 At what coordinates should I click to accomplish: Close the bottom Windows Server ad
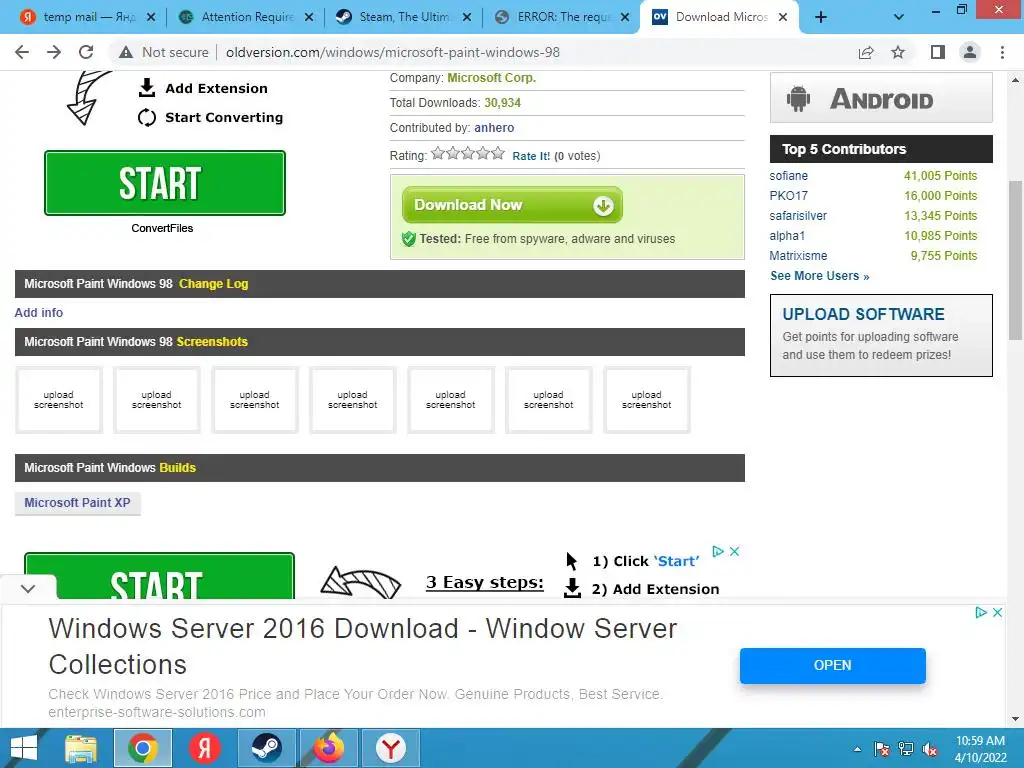tap(997, 613)
